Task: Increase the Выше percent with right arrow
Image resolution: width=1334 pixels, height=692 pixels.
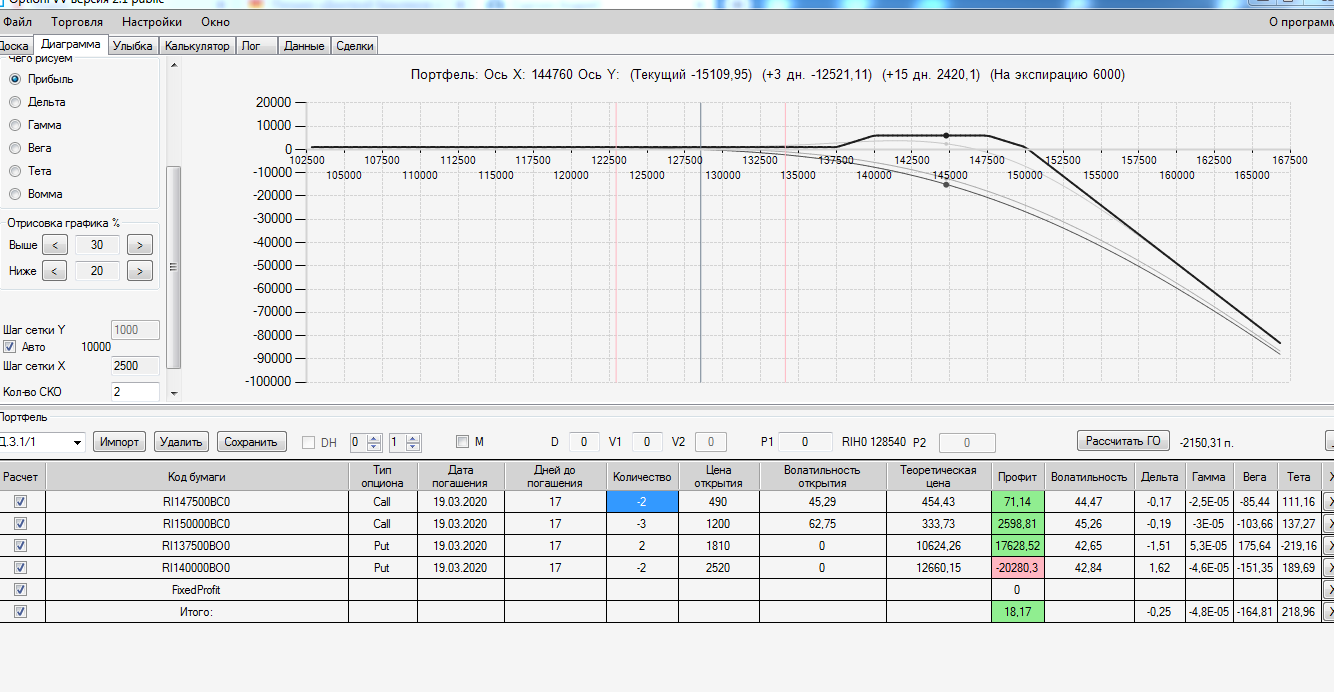Action: (x=140, y=245)
